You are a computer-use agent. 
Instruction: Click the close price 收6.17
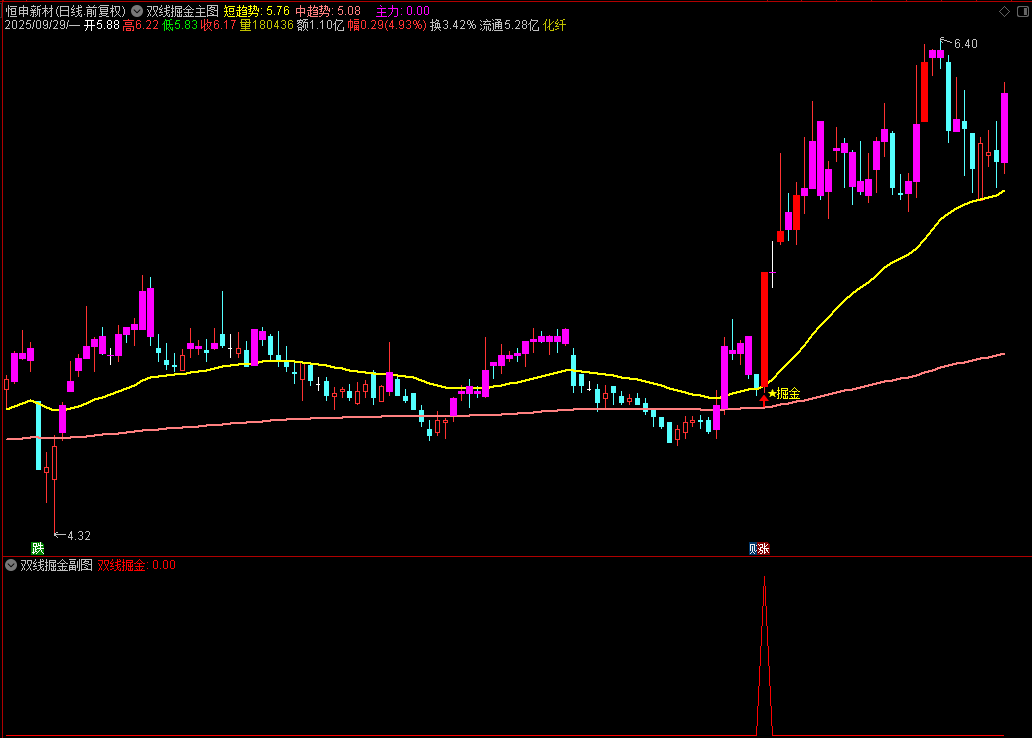pos(219,25)
